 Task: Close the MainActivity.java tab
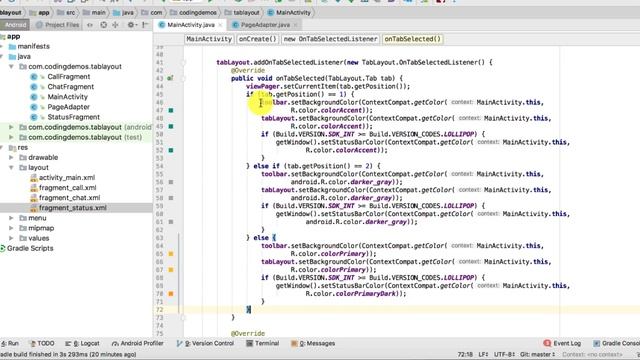tap(220, 25)
